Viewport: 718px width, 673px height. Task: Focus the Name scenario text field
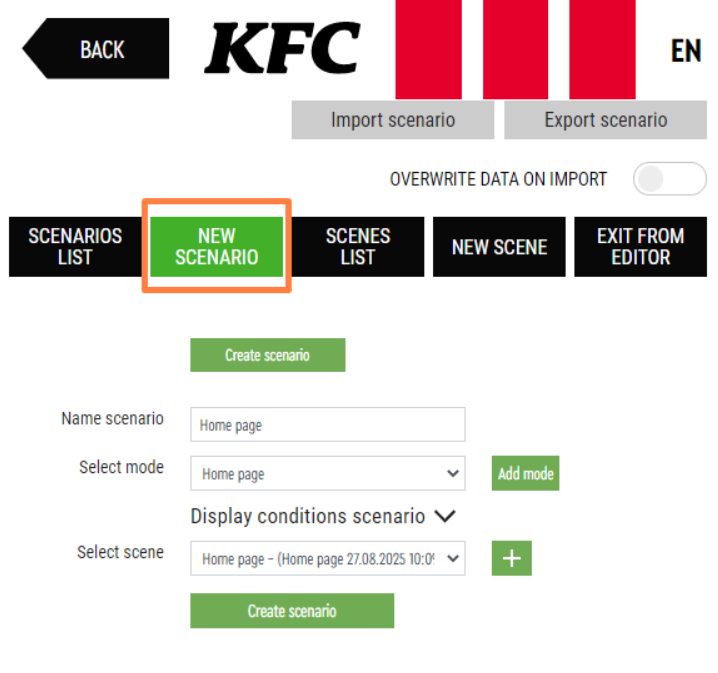coord(327,425)
